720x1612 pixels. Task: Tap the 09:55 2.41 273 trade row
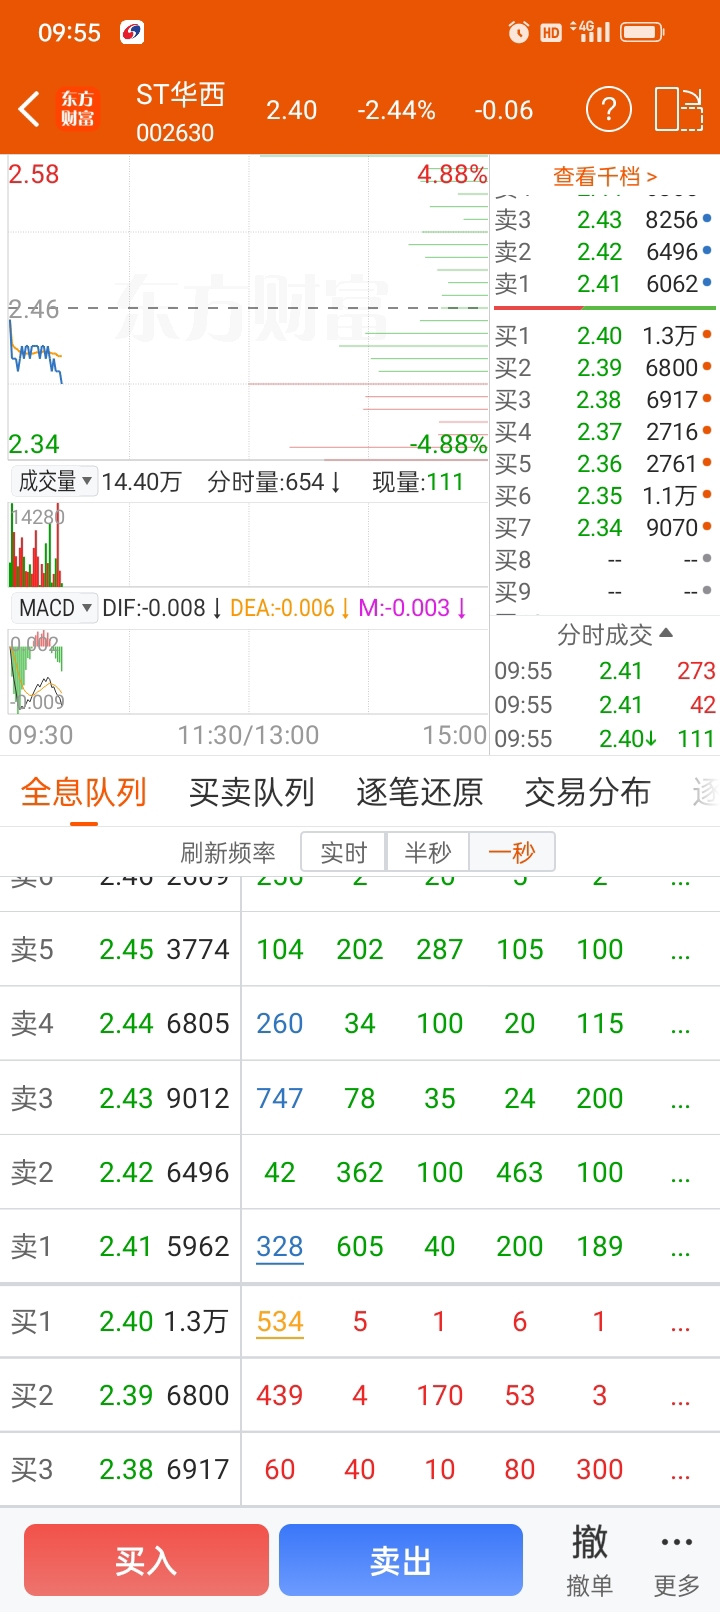604,671
